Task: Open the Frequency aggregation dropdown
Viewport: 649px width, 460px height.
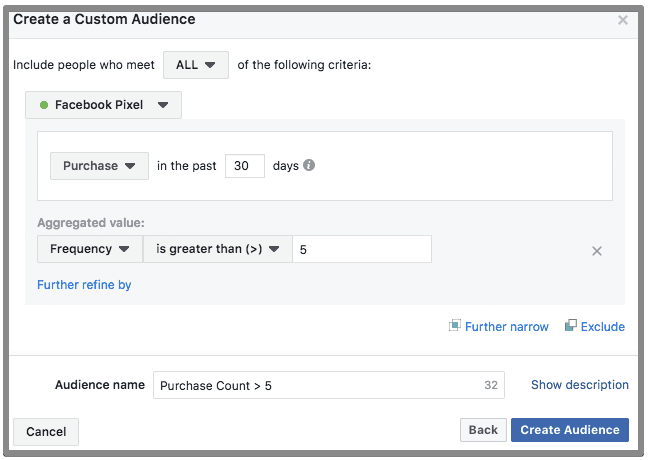Action: (x=89, y=249)
